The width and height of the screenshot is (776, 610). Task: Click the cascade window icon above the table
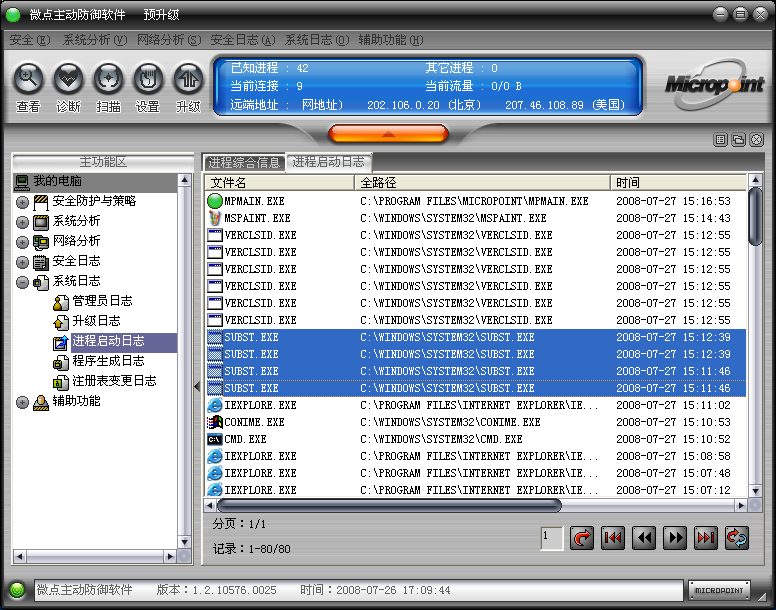coord(738,140)
